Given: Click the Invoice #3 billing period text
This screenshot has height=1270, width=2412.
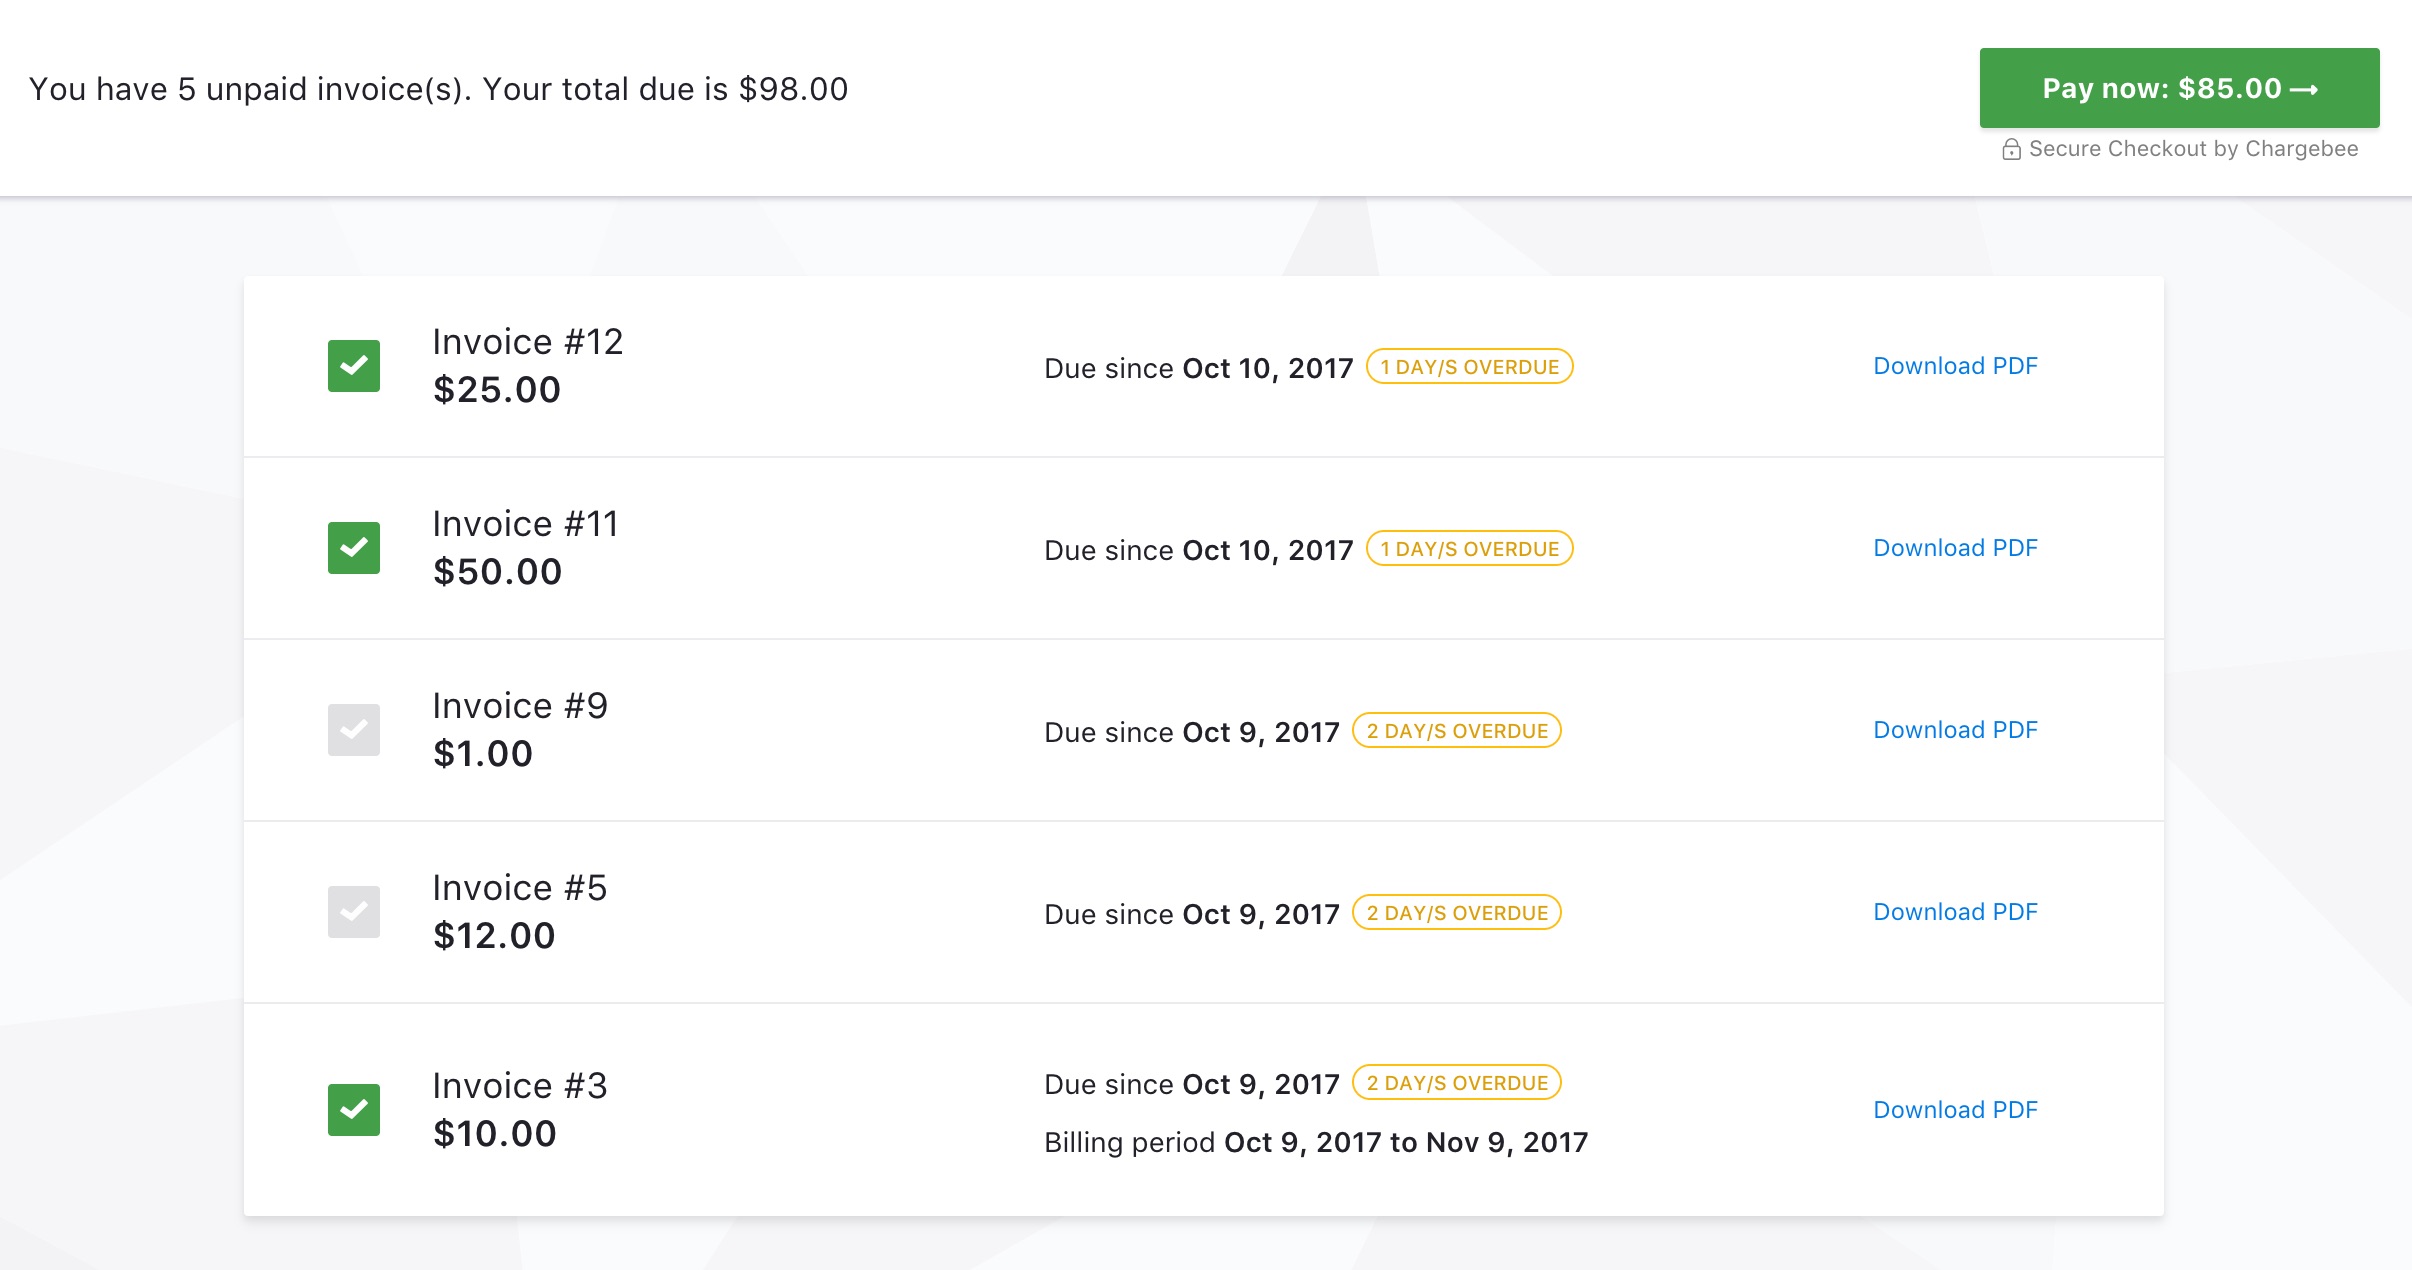Looking at the screenshot, I should pyautogui.click(x=1315, y=1142).
